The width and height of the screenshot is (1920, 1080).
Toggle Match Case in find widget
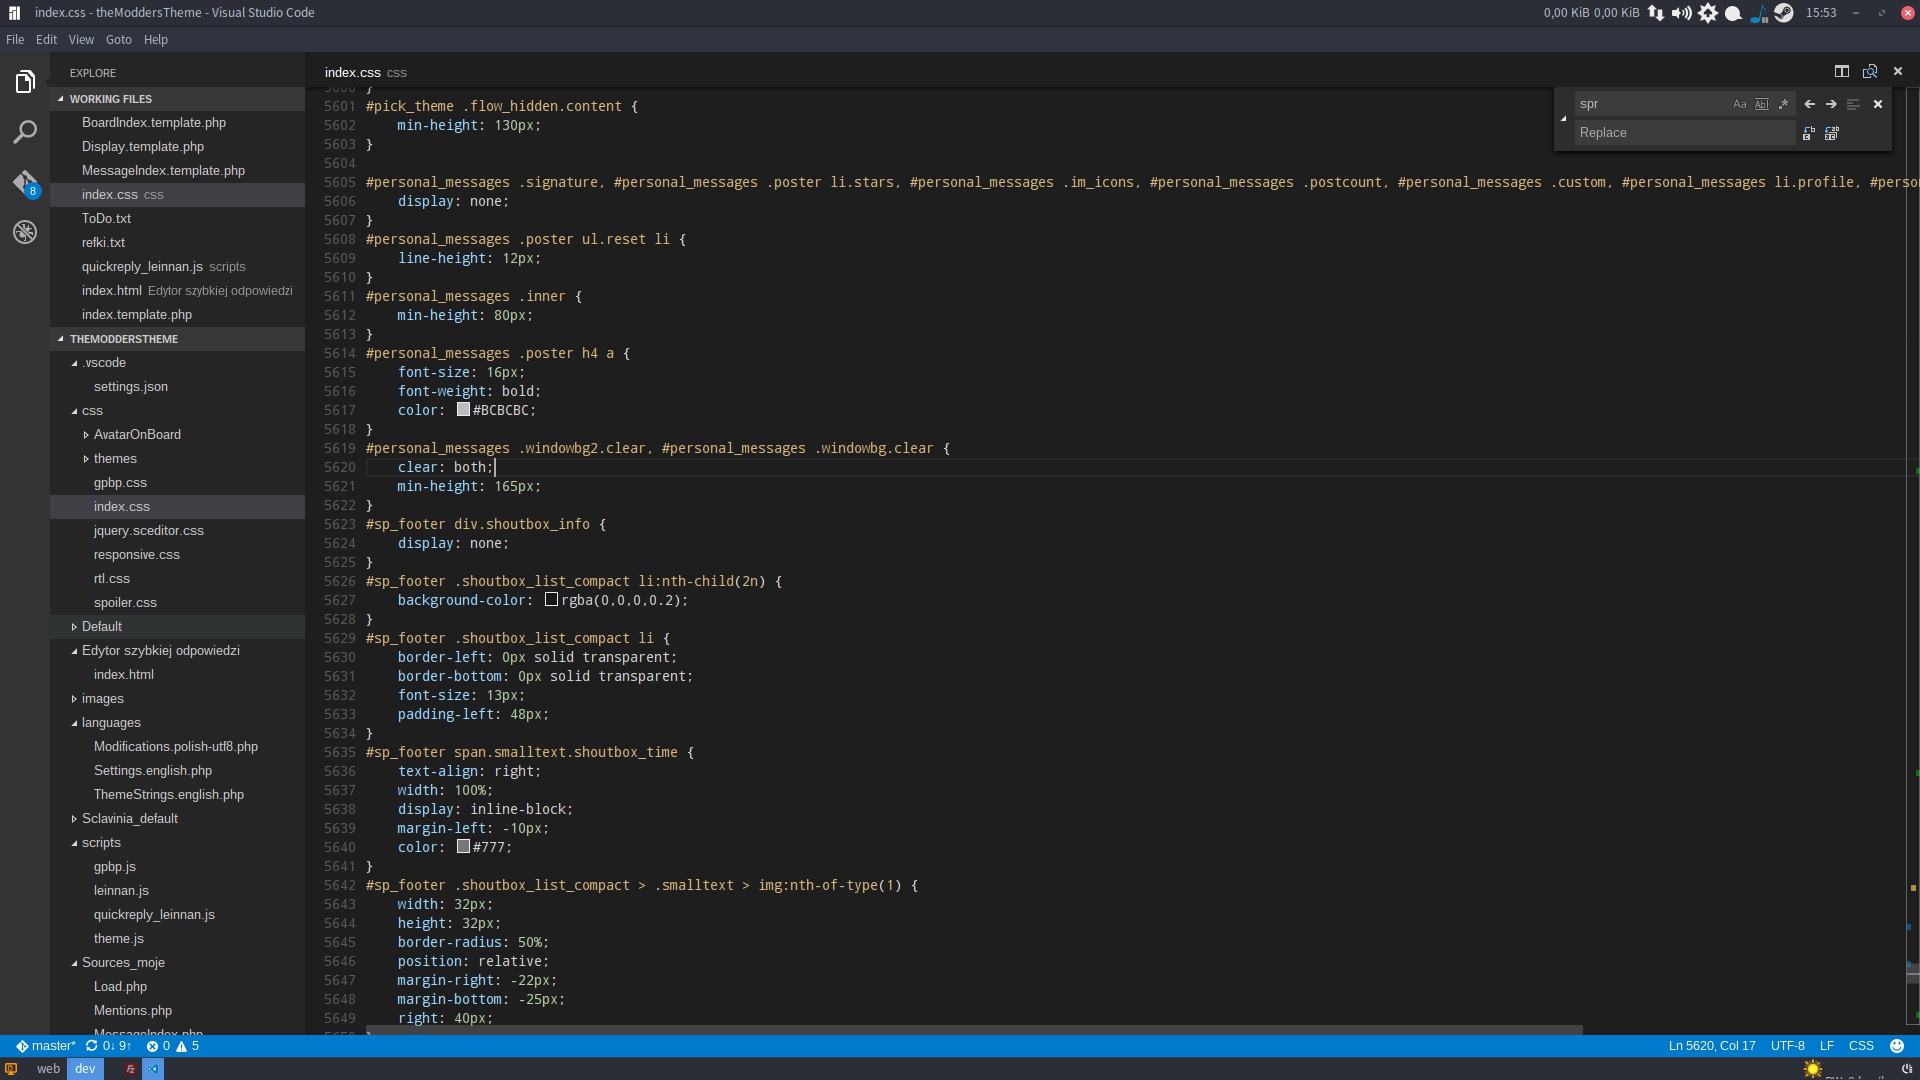[1739, 104]
